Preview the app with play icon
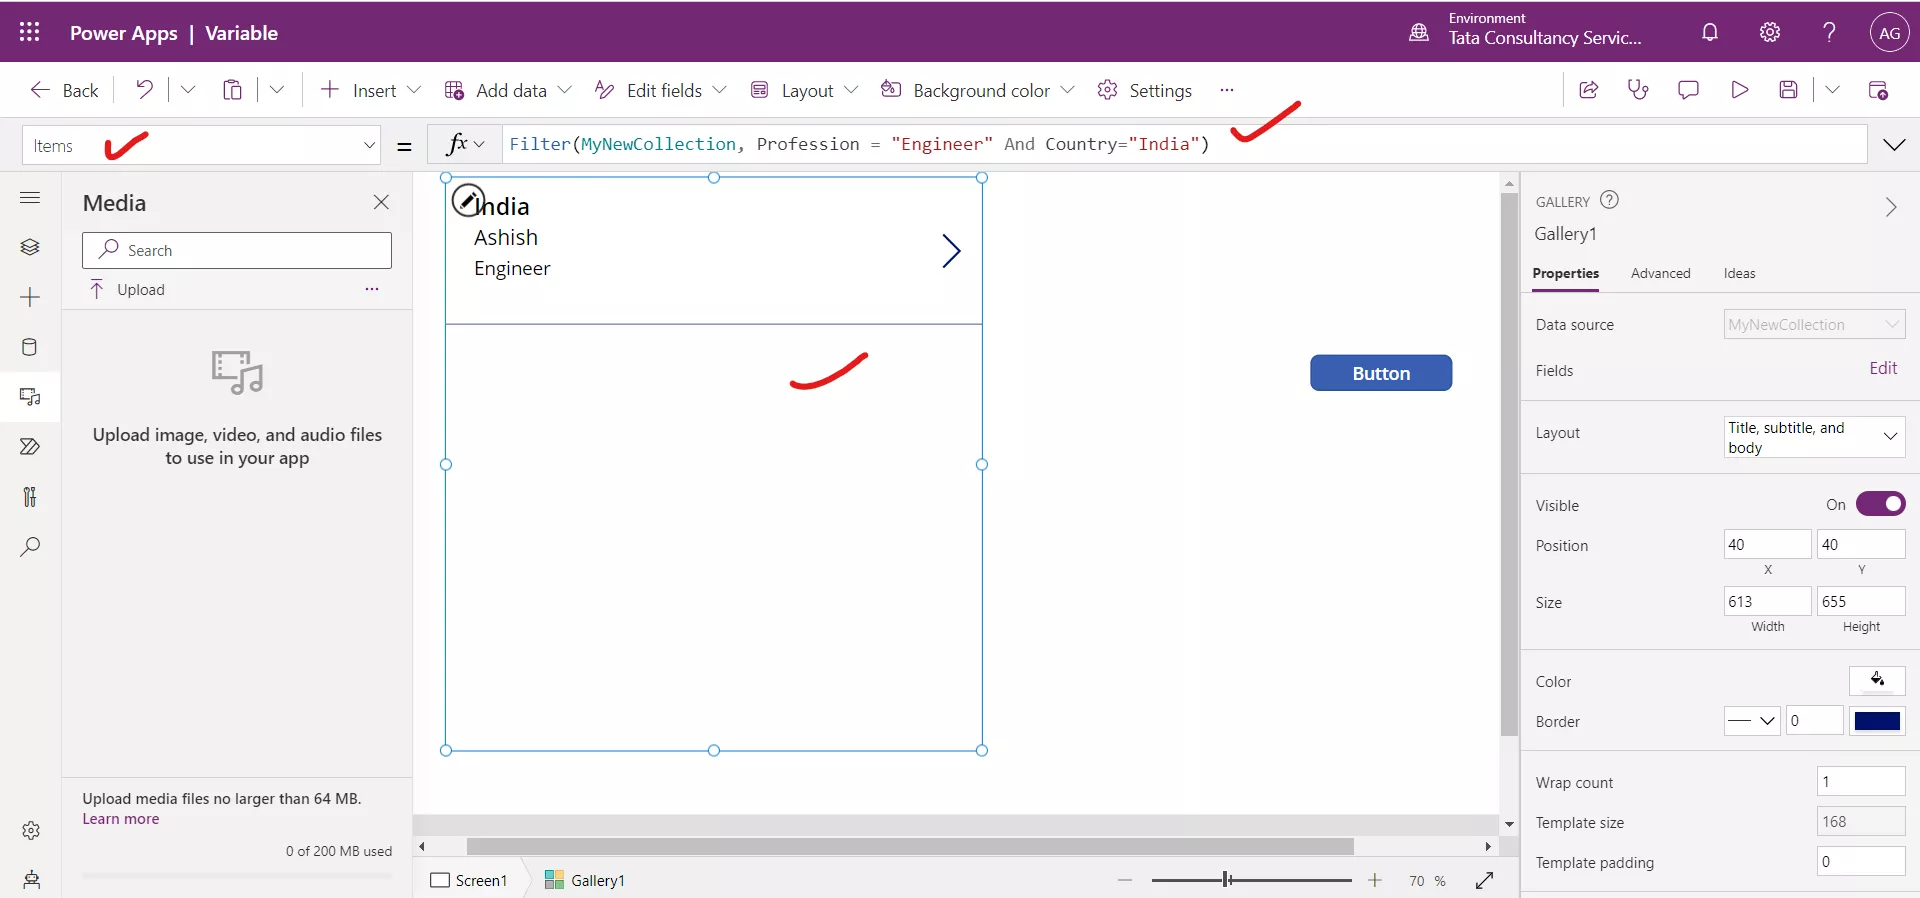 (x=1739, y=90)
